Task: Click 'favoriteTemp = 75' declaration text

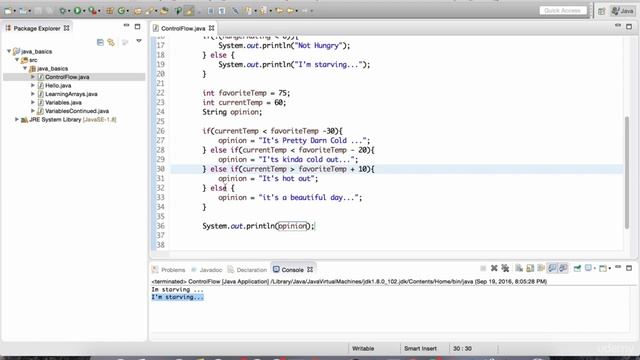Action: click(x=253, y=93)
